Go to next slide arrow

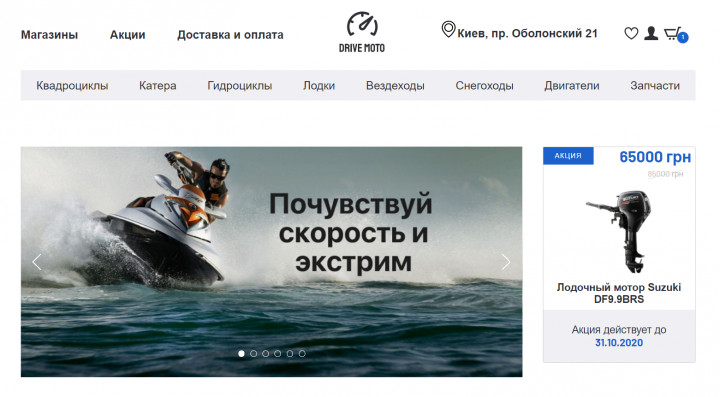[506, 262]
